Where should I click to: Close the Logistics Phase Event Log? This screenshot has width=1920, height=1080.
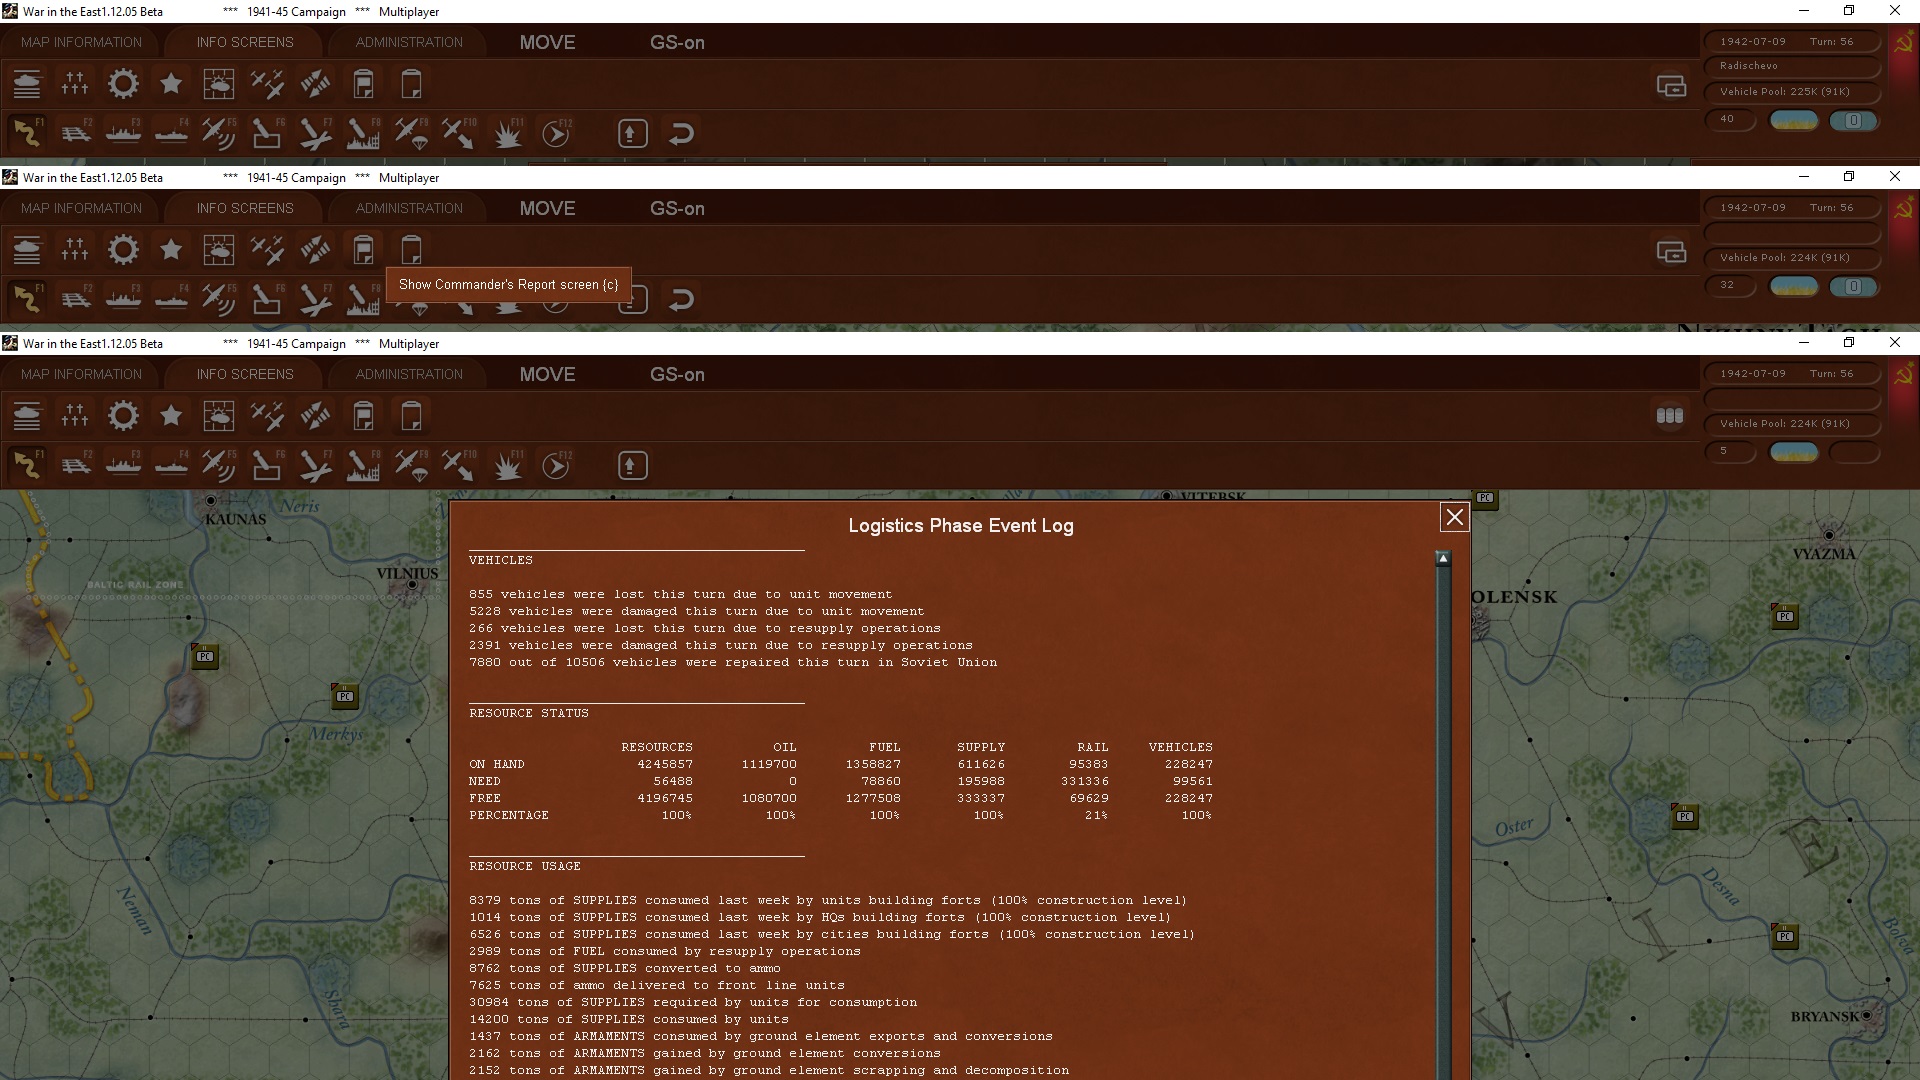tap(1454, 517)
